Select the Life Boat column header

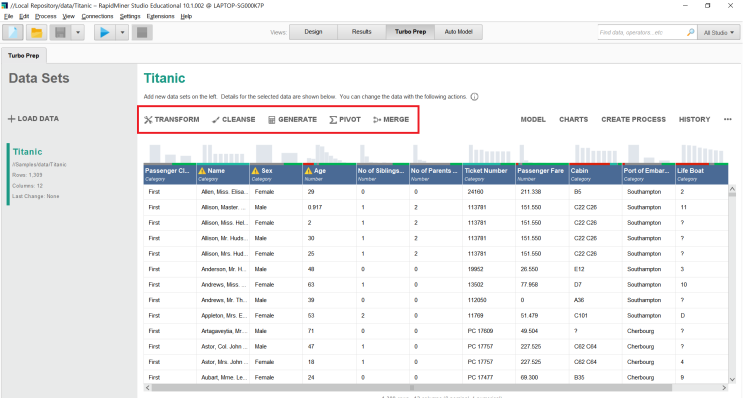(702, 174)
